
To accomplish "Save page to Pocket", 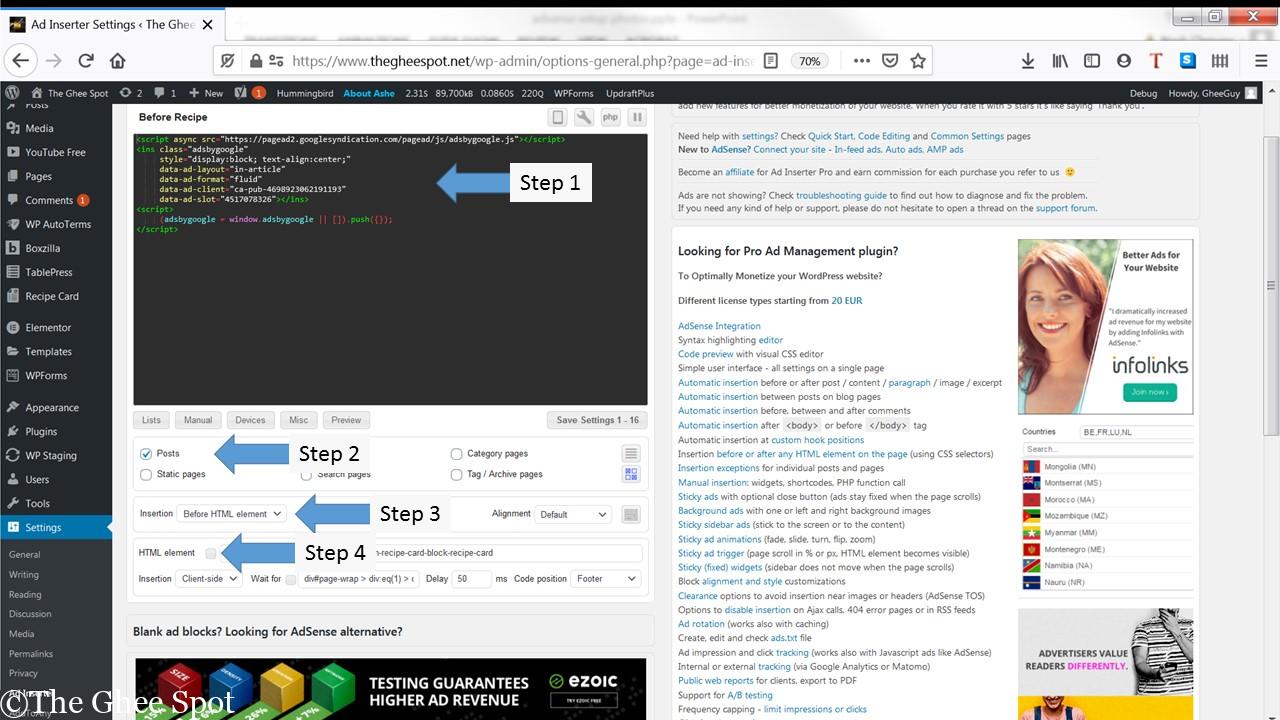I will coord(890,61).
